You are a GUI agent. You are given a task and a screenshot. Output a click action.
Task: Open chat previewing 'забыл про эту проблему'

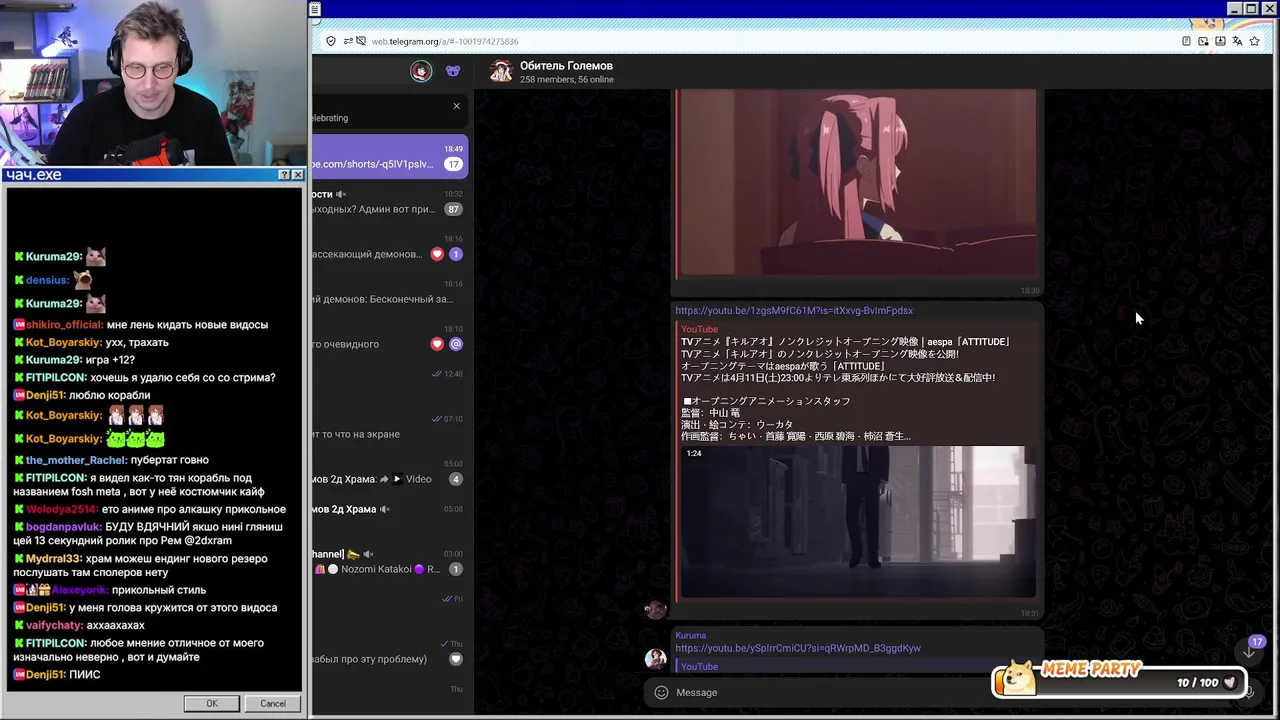tap(390, 652)
